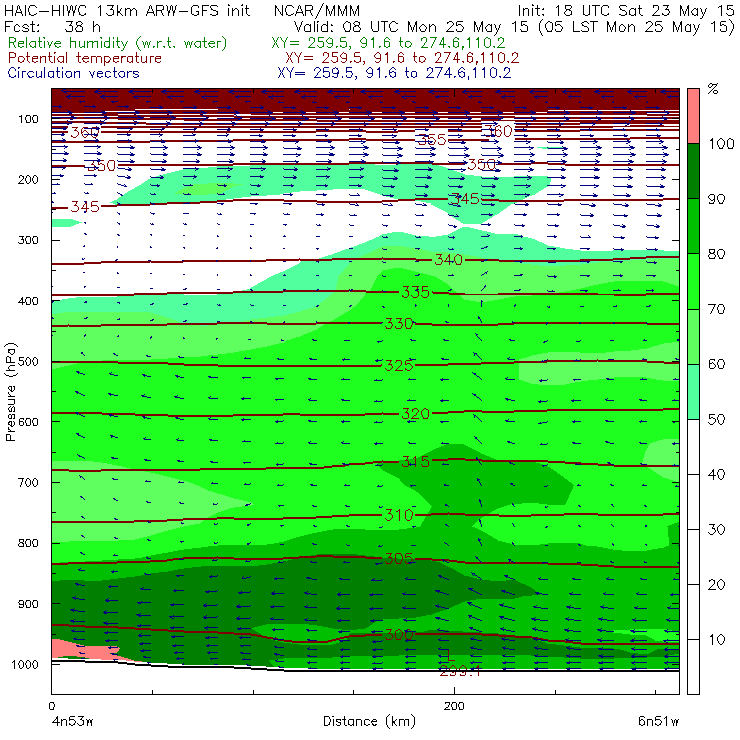This screenshot has height=740, width=740.
Task: Click the colorbar '%' unit label
Action: [713, 89]
